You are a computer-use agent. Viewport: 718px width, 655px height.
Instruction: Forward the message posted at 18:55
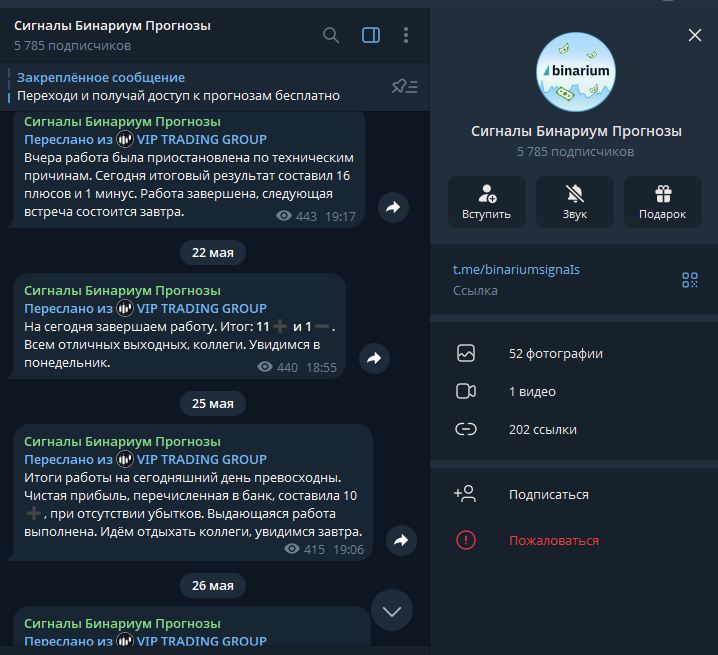374,358
